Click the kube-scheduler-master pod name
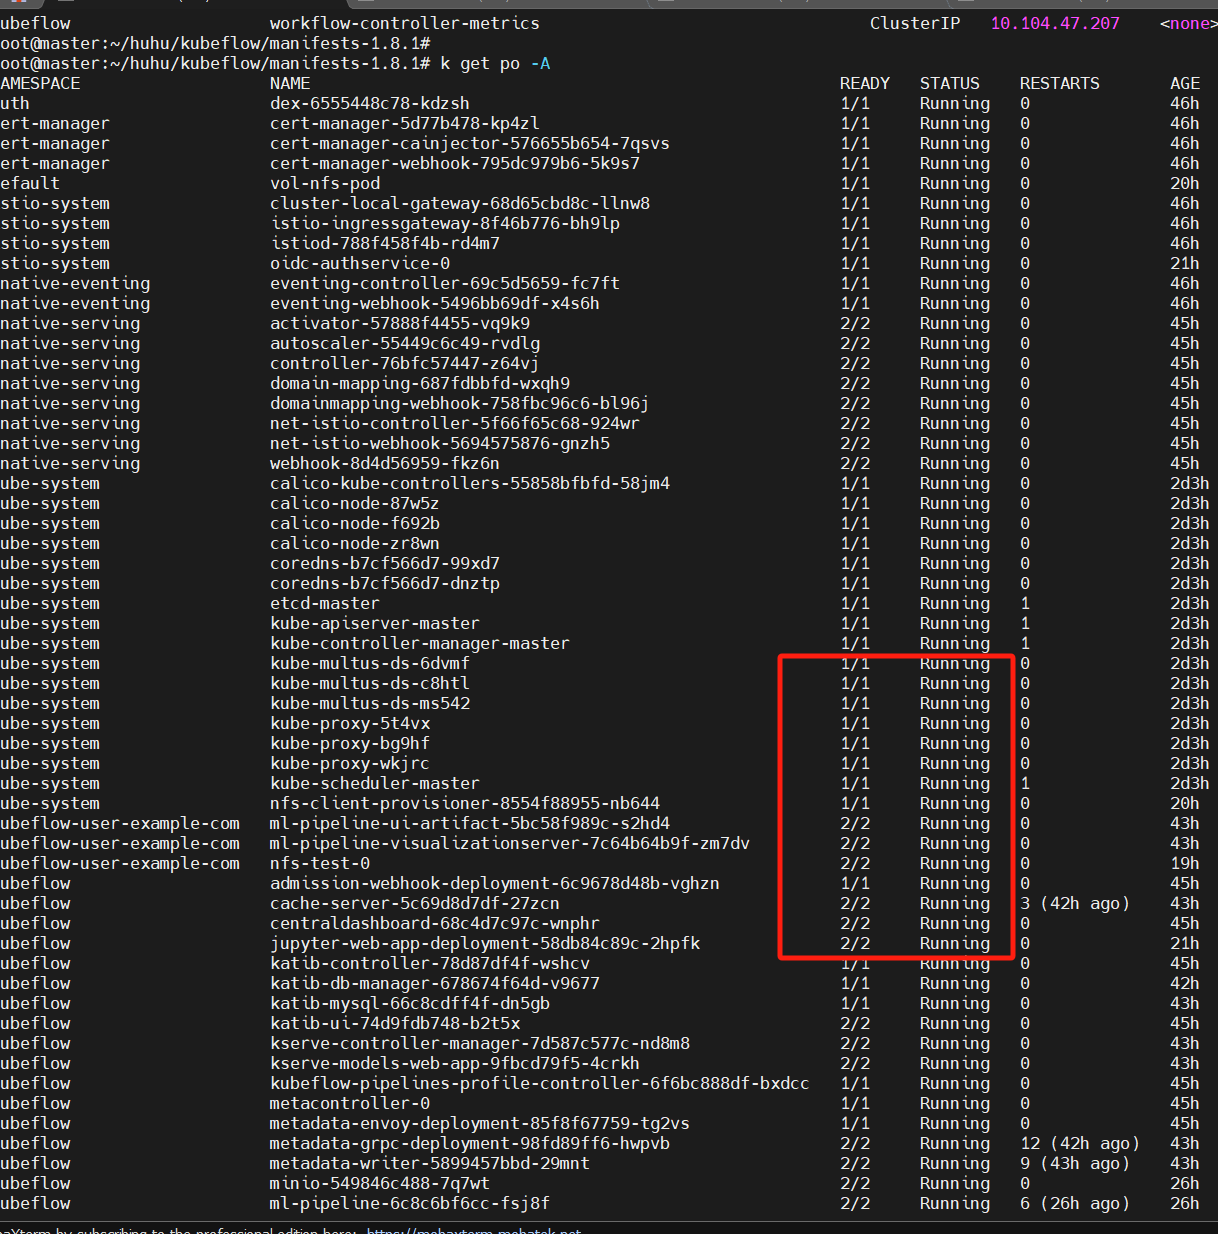The width and height of the screenshot is (1218, 1234). [x=375, y=784]
